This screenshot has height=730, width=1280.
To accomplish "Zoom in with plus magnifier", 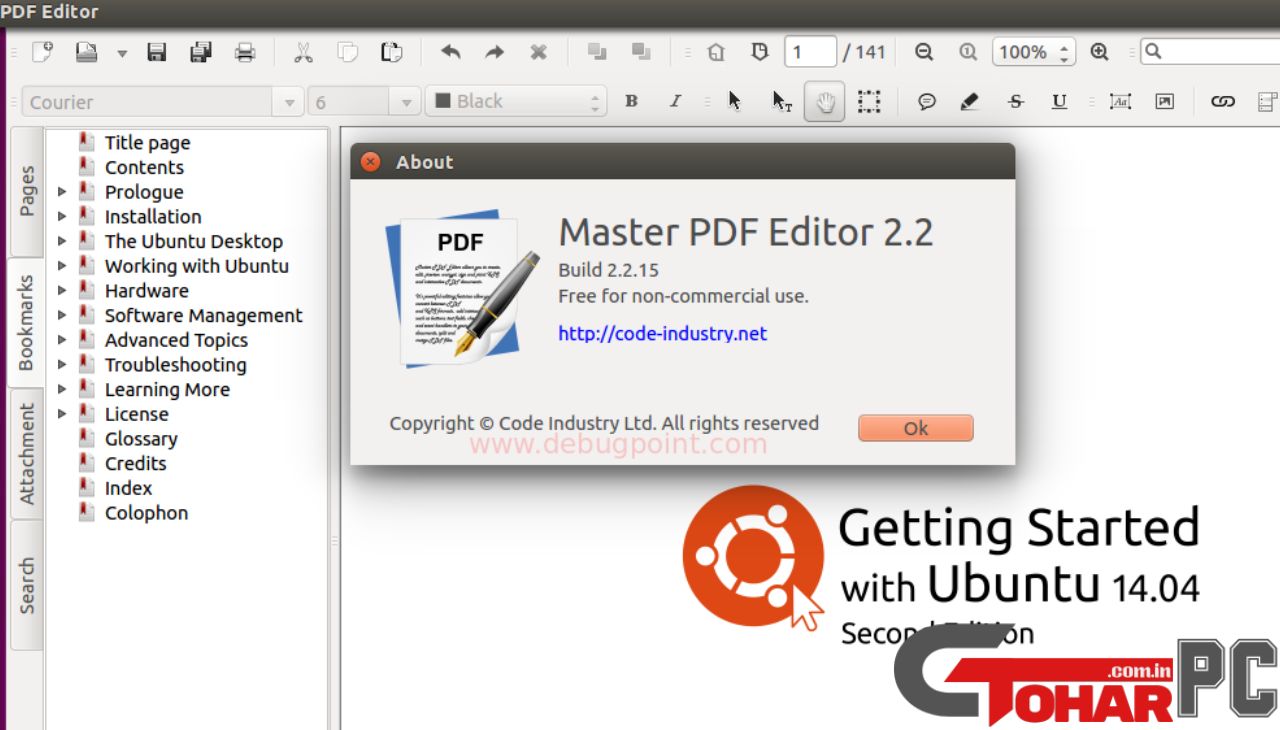I will point(1100,52).
